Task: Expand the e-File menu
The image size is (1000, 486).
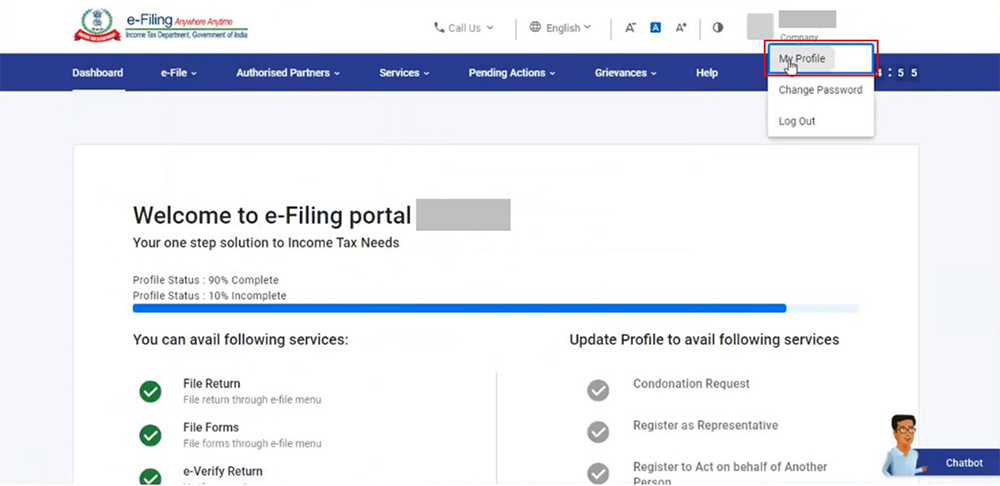Action: point(178,73)
